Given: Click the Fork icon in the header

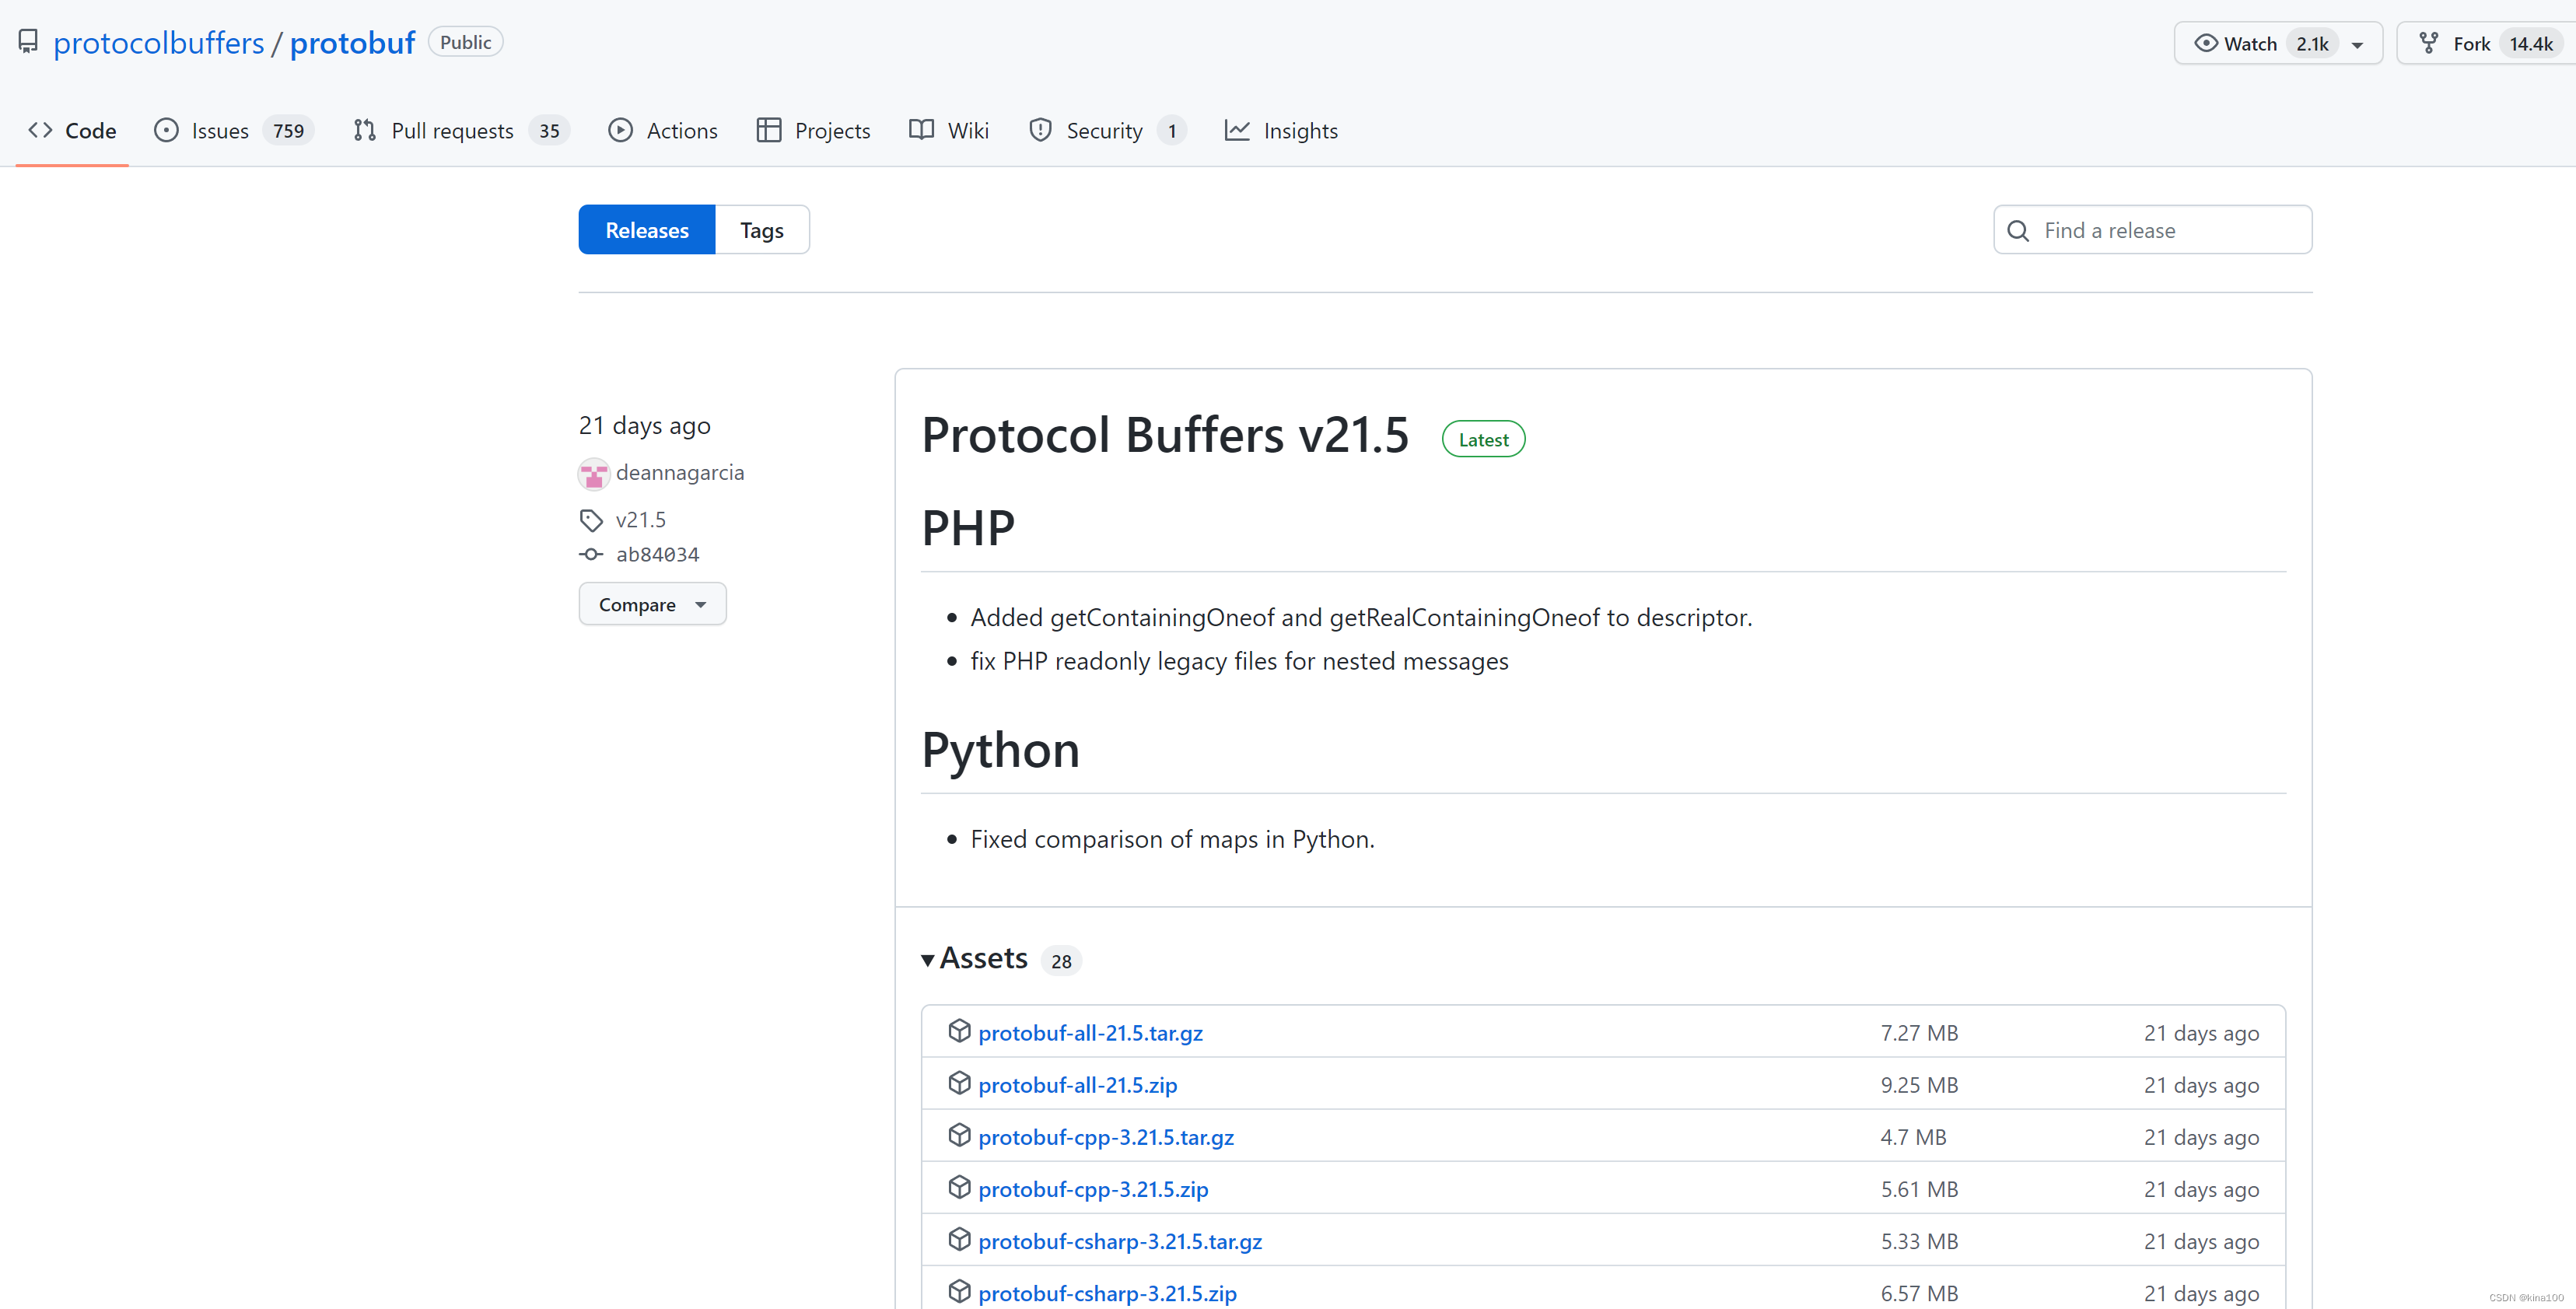Looking at the screenshot, I should [2428, 43].
